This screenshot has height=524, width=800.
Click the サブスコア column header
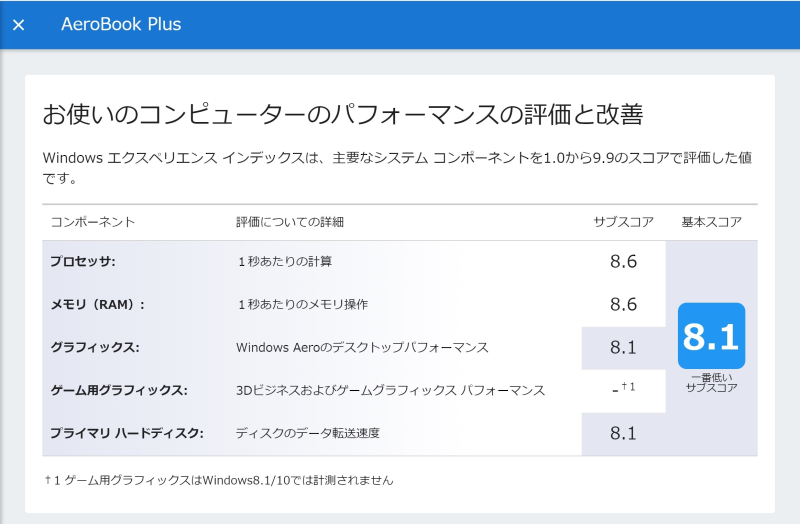(623, 222)
